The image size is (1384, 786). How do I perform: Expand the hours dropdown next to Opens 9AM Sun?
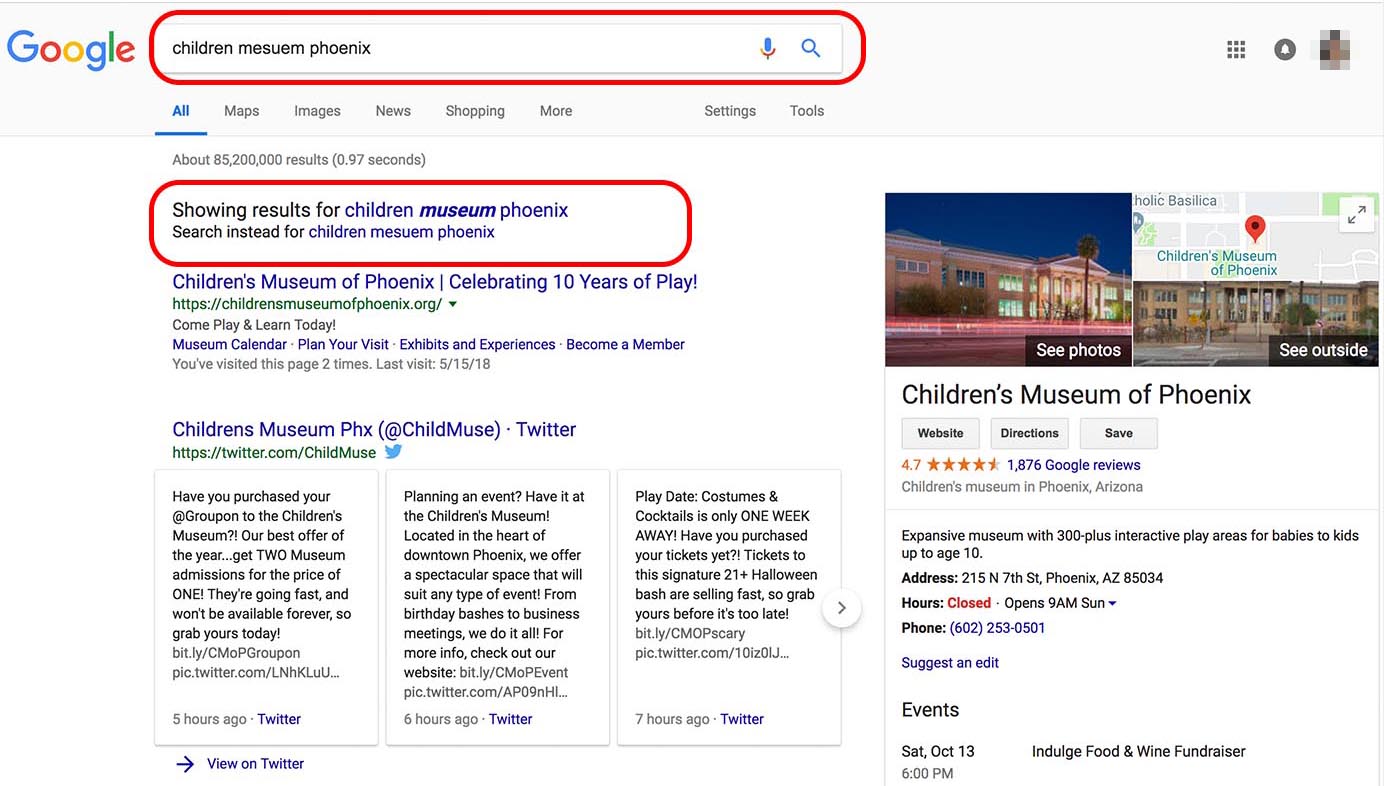click(x=1112, y=604)
